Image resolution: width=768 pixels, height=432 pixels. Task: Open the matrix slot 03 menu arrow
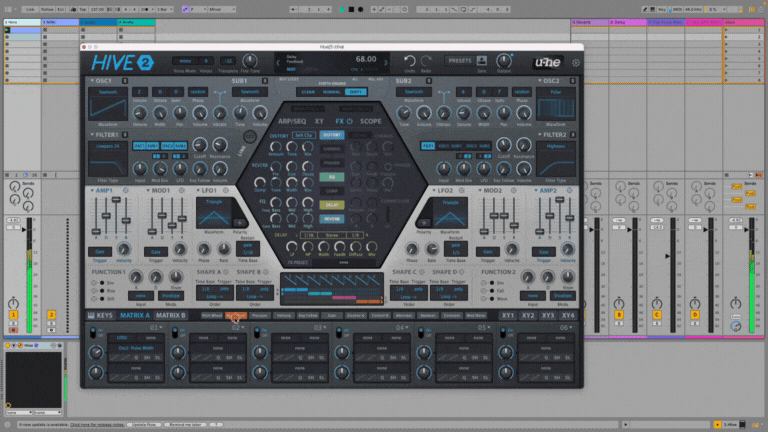coord(325,327)
